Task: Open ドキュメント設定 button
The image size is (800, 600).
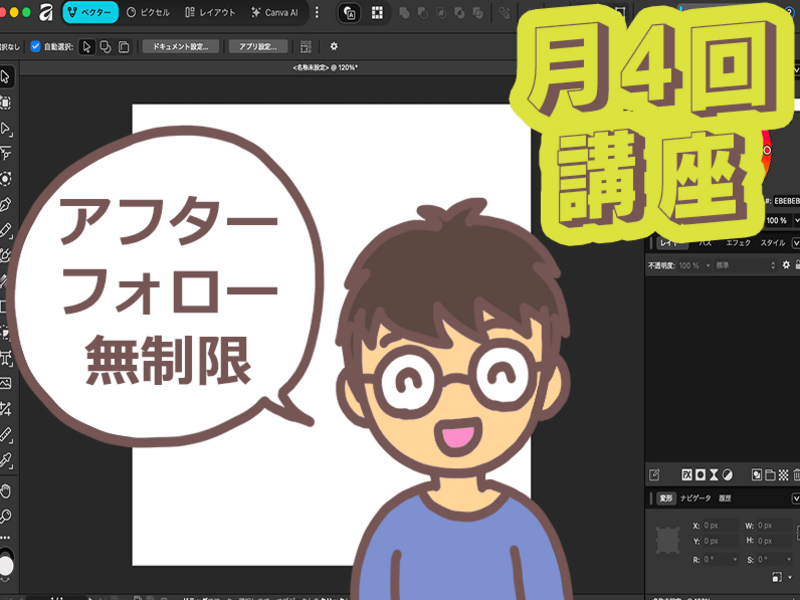Action: point(181,46)
